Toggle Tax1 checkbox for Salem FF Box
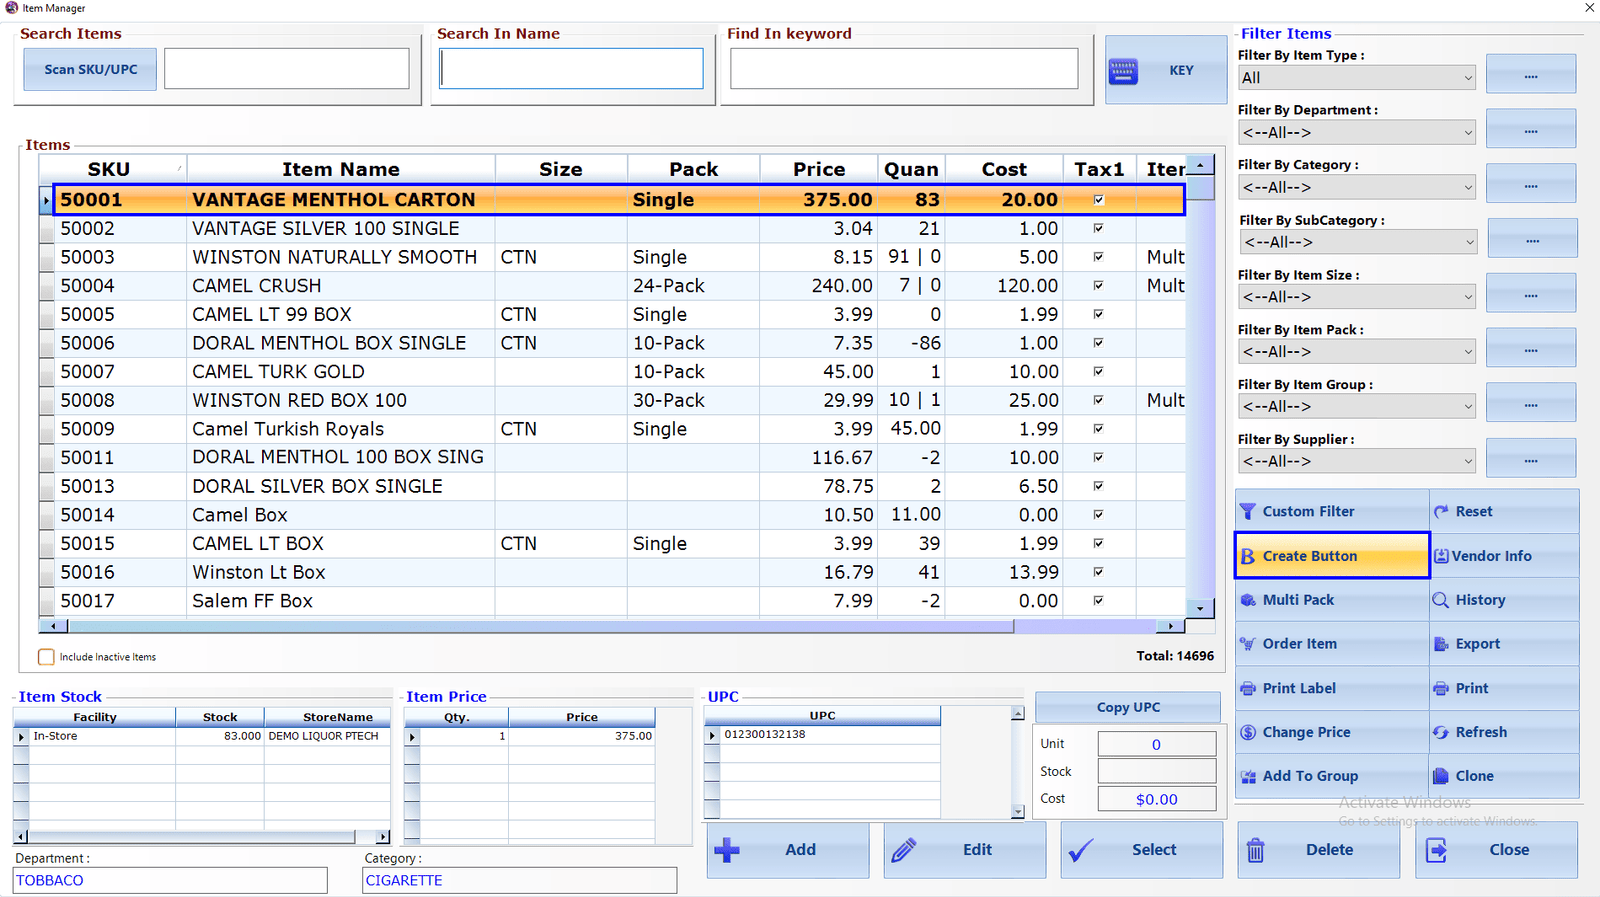The width and height of the screenshot is (1600, 897). click(x=1099, y=601)
